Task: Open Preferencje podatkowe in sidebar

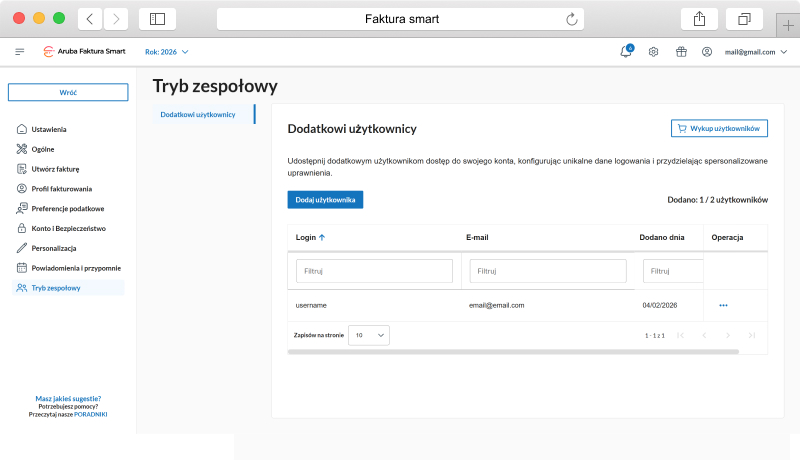Action: pos(67,208)
